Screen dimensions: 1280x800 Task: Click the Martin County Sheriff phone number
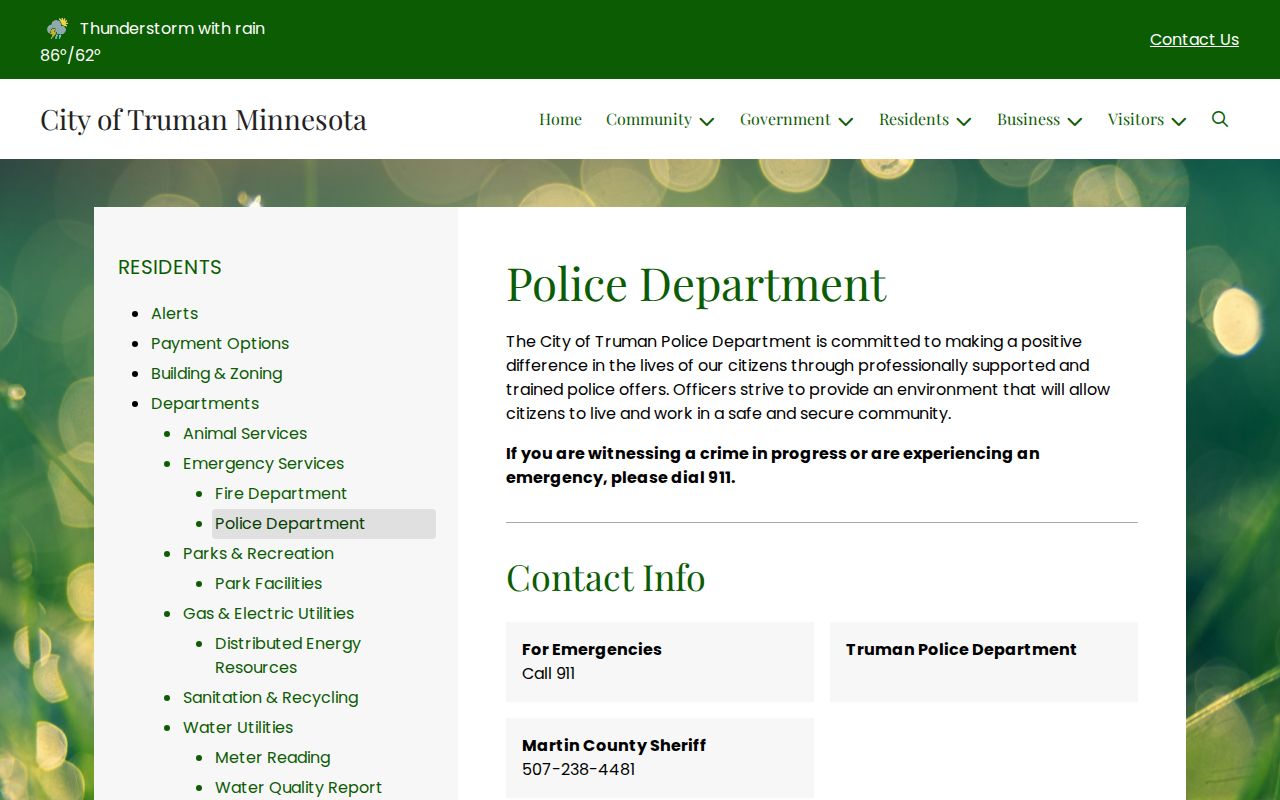578,769
